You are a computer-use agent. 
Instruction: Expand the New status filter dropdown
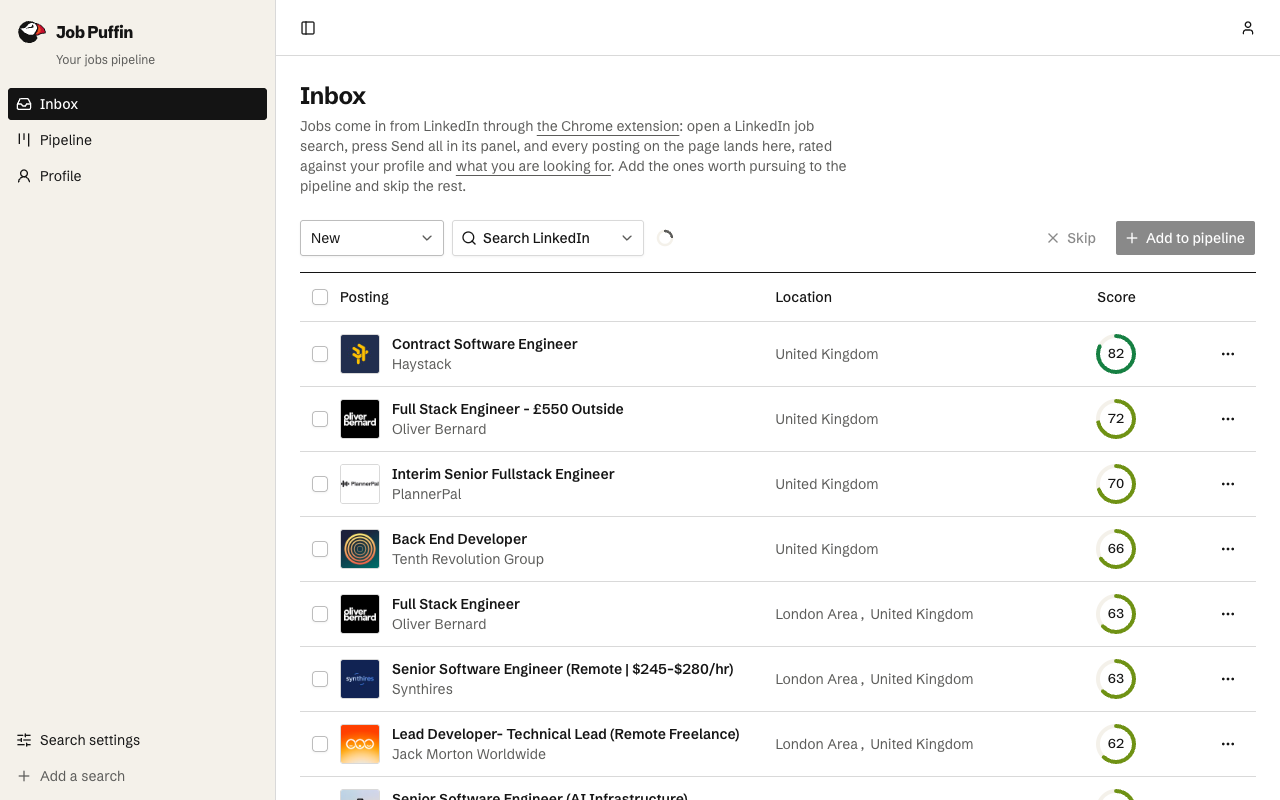tap(372, 238)
